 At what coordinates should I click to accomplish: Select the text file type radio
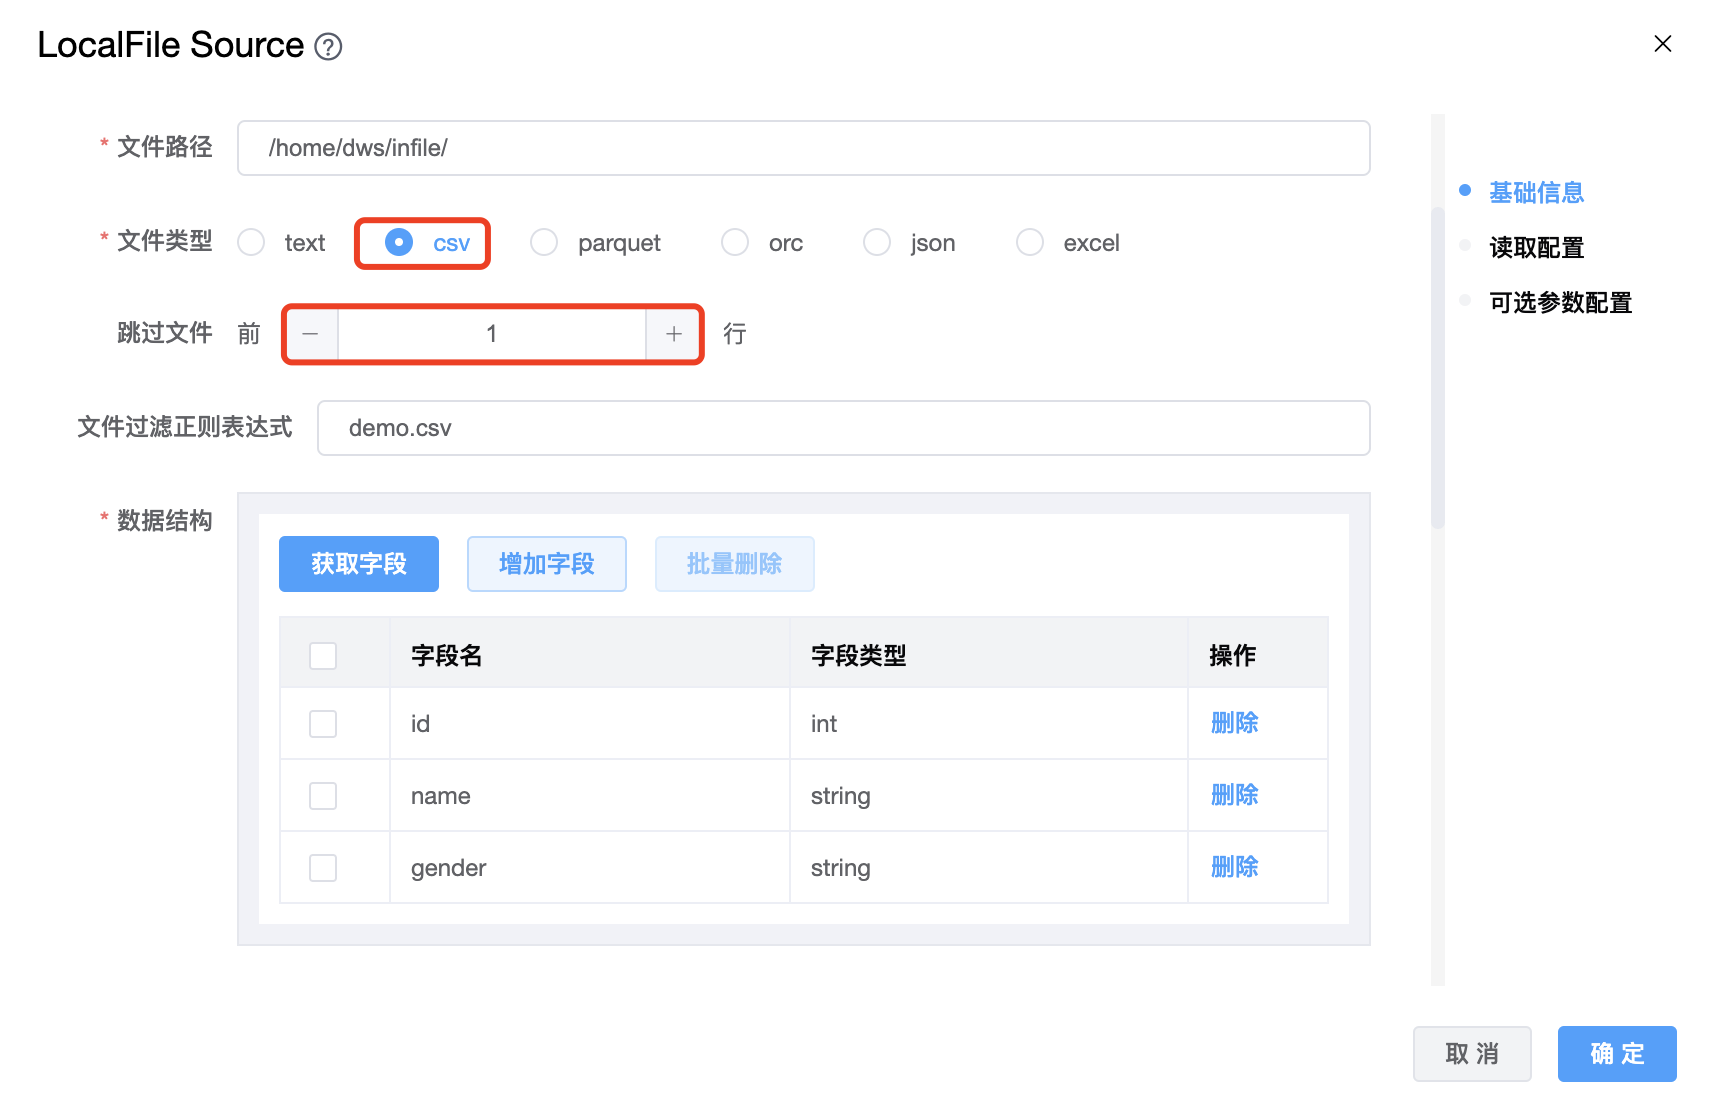[x=252, y=243]
